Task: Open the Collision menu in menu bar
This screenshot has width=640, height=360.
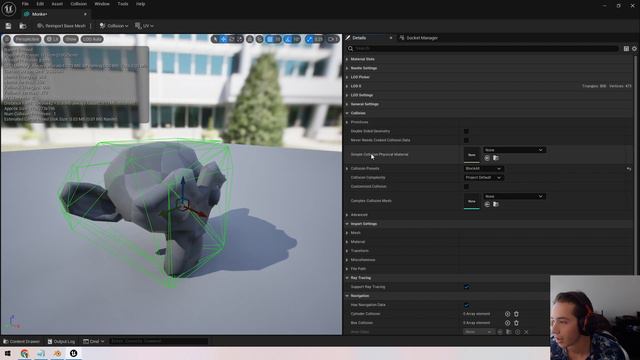Action: click(x=78, y=4)
